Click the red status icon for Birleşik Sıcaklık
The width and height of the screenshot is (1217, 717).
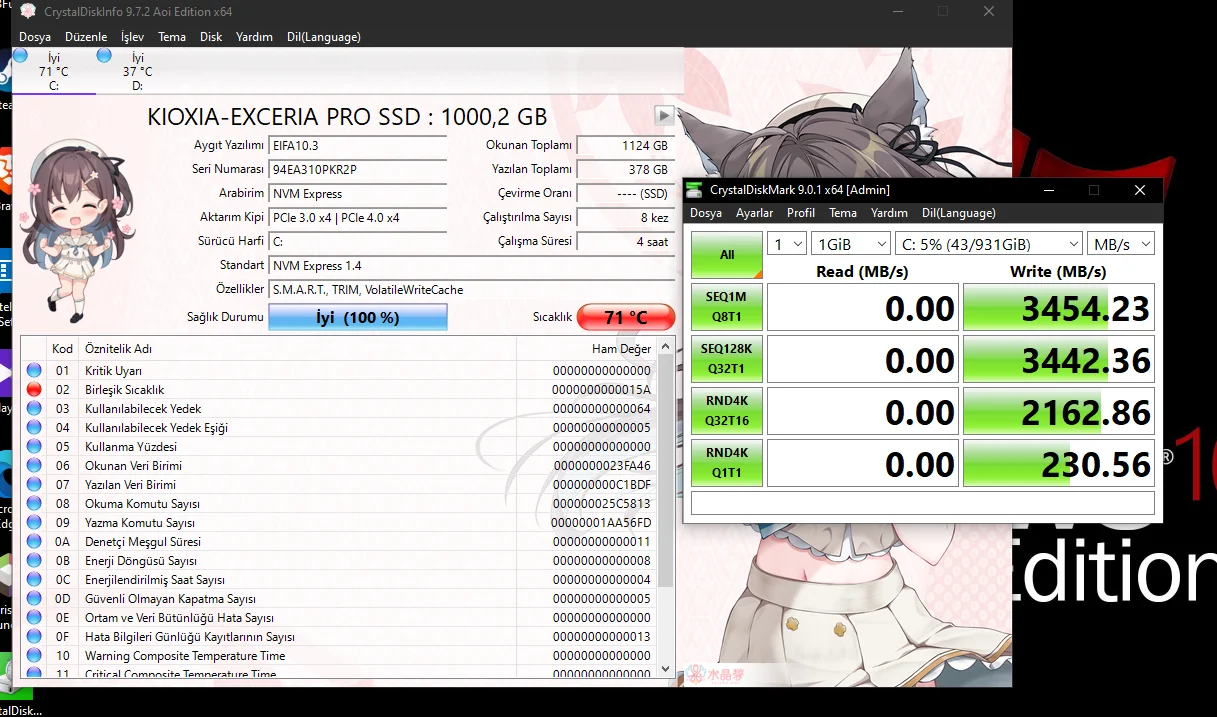(x=34, y=390)
